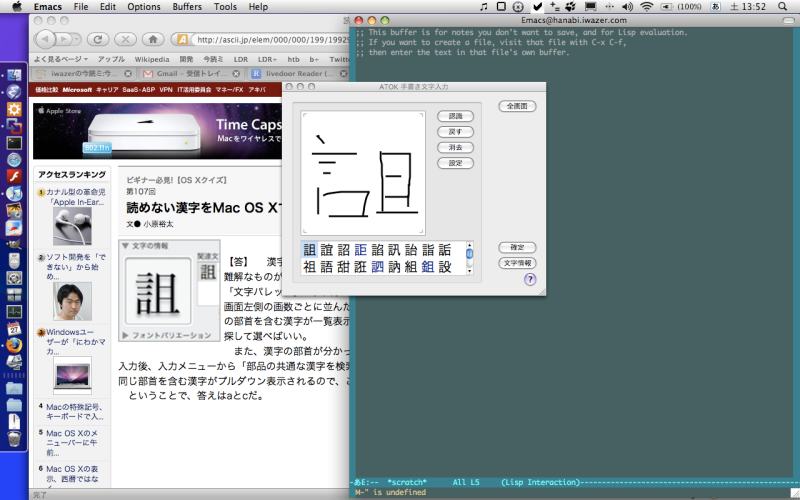Click the あ input method menu icon

[x=715, y=7]
